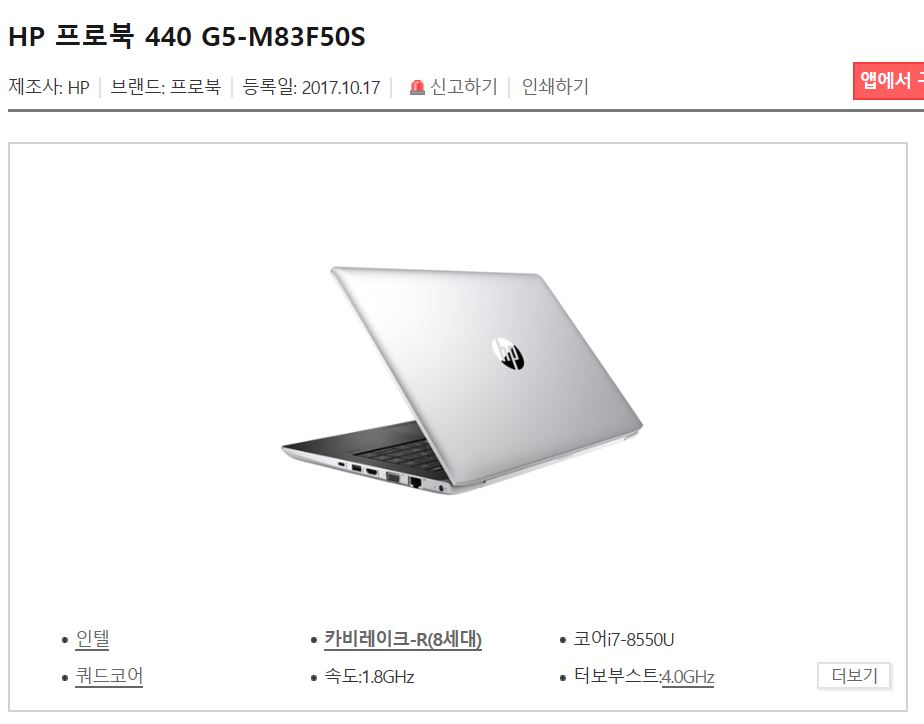Click the 코어i7-8550U spec item
Viewport: 924px width, 724px height.
click(623, 639)
